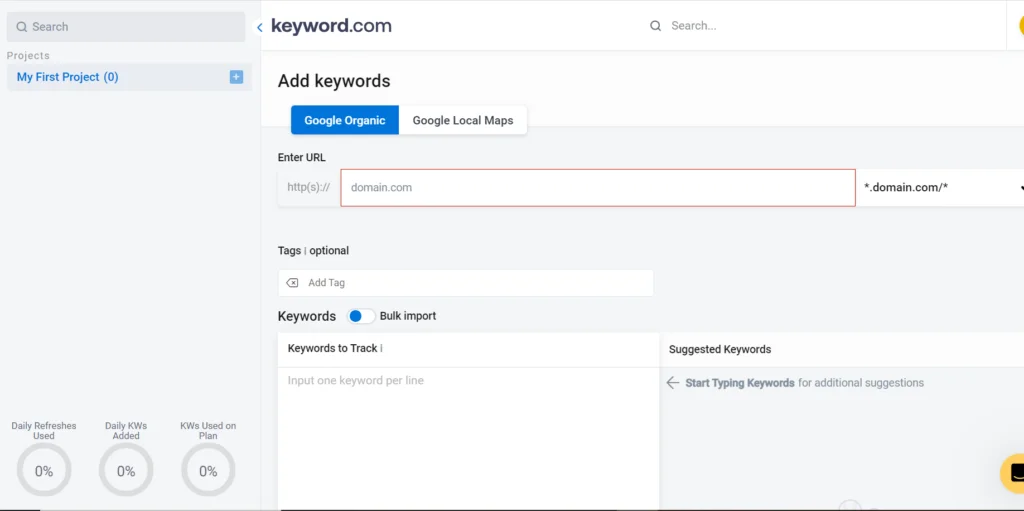
Task: Click the left arrow beside Start Typing Keywords
Action: 673,383
